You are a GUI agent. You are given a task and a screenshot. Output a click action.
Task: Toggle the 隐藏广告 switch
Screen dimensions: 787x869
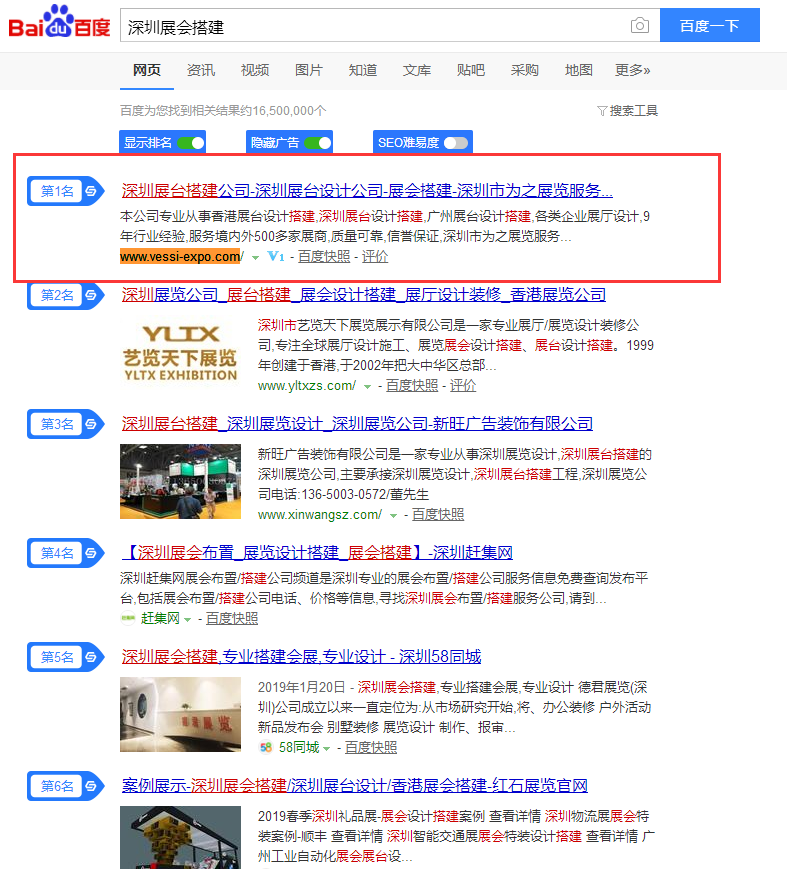point(318,143)
